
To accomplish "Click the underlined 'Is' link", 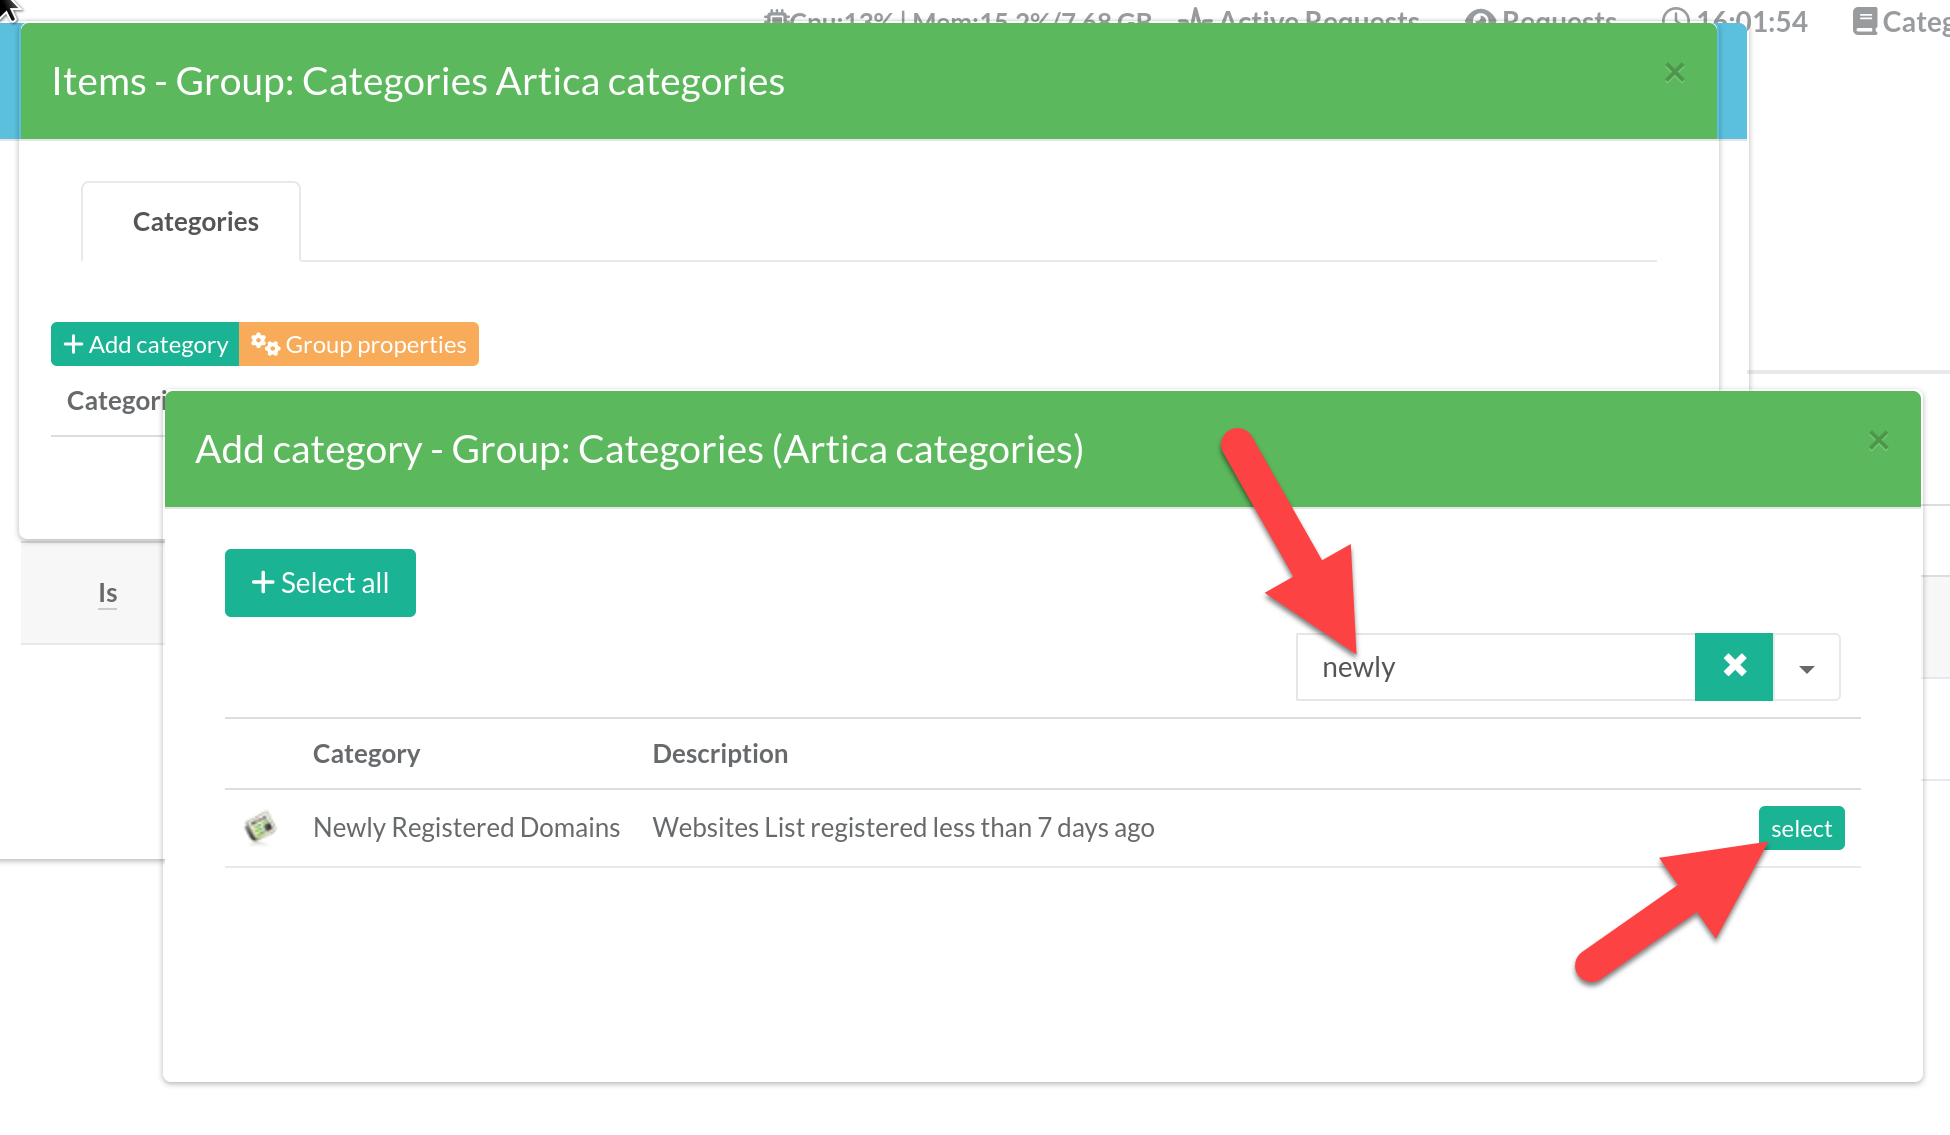I will (108, 594).
